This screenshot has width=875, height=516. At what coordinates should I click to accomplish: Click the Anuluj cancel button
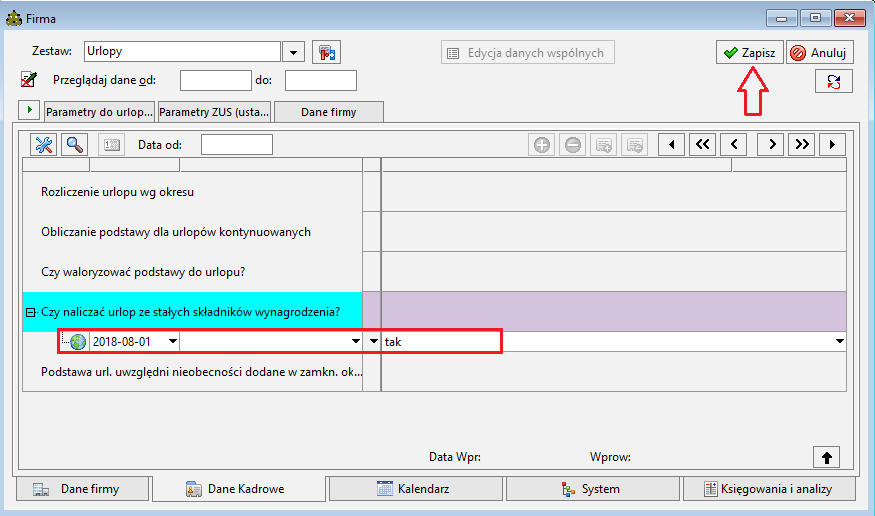click(x=820, y=53)
